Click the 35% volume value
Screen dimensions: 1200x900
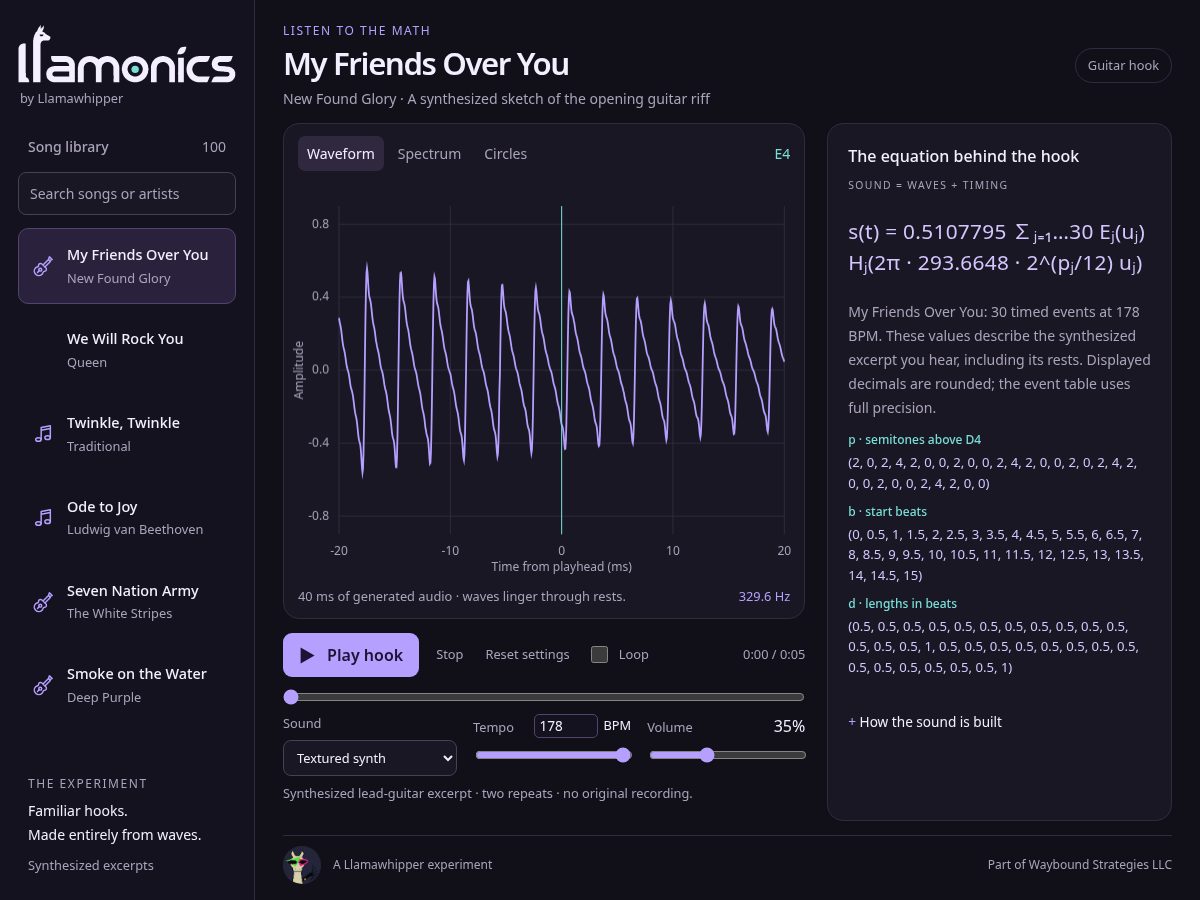(789, 726)
